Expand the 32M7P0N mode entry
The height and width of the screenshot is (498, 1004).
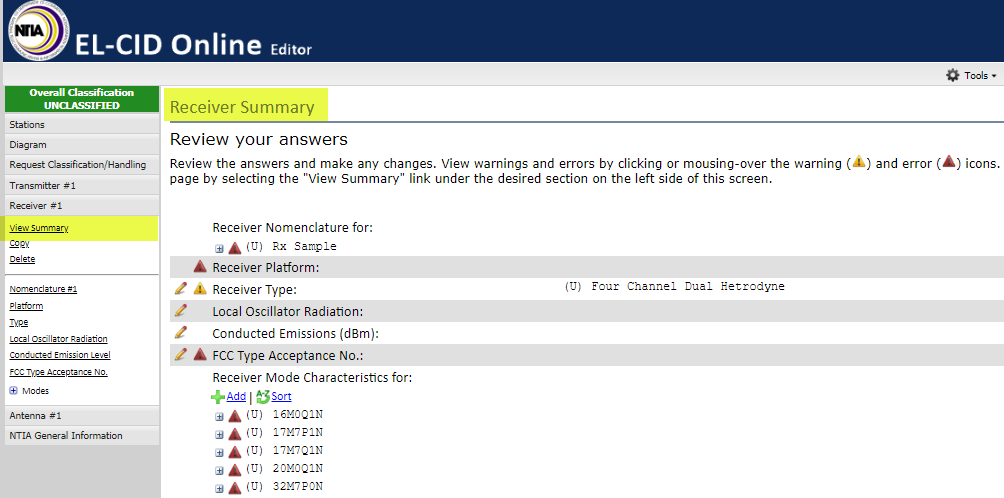[220, 488]
